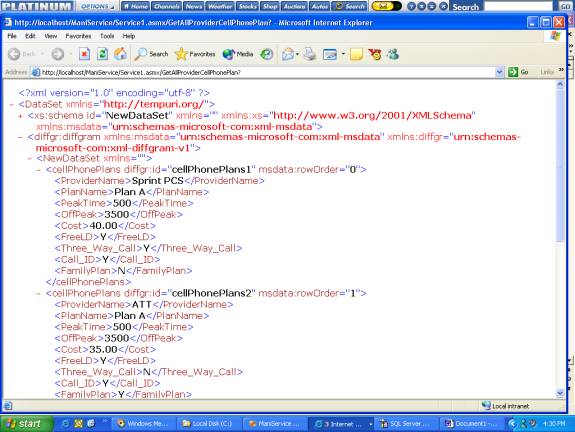Click the Sprint PCS provider name text
Viewport: 575px width, 432px height.
click(x=157, y=181)
